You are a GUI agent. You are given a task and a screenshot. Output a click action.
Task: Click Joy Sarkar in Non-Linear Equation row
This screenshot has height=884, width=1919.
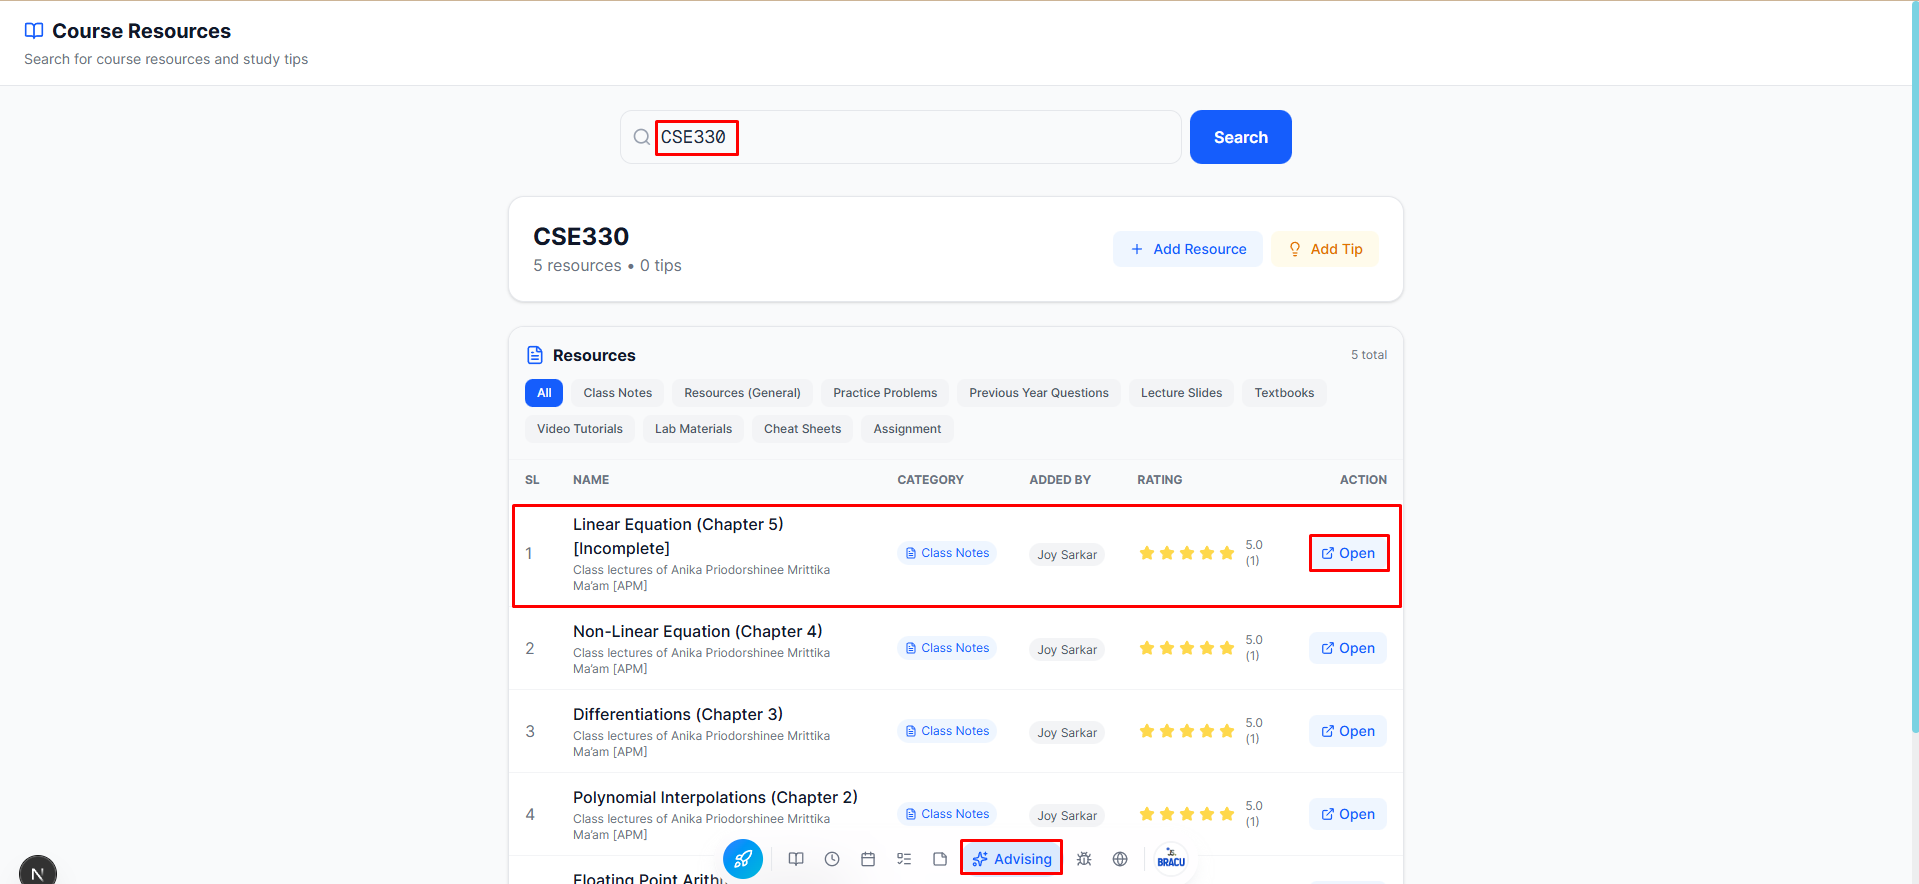point(1067,649)
